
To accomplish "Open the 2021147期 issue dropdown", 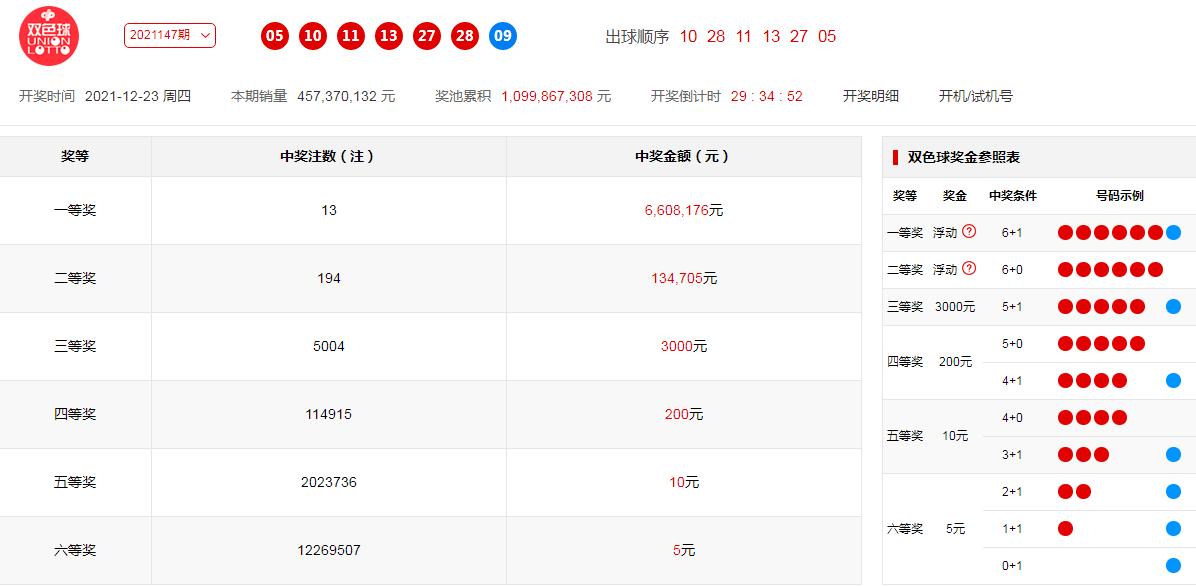I will (x=169, y=35).
